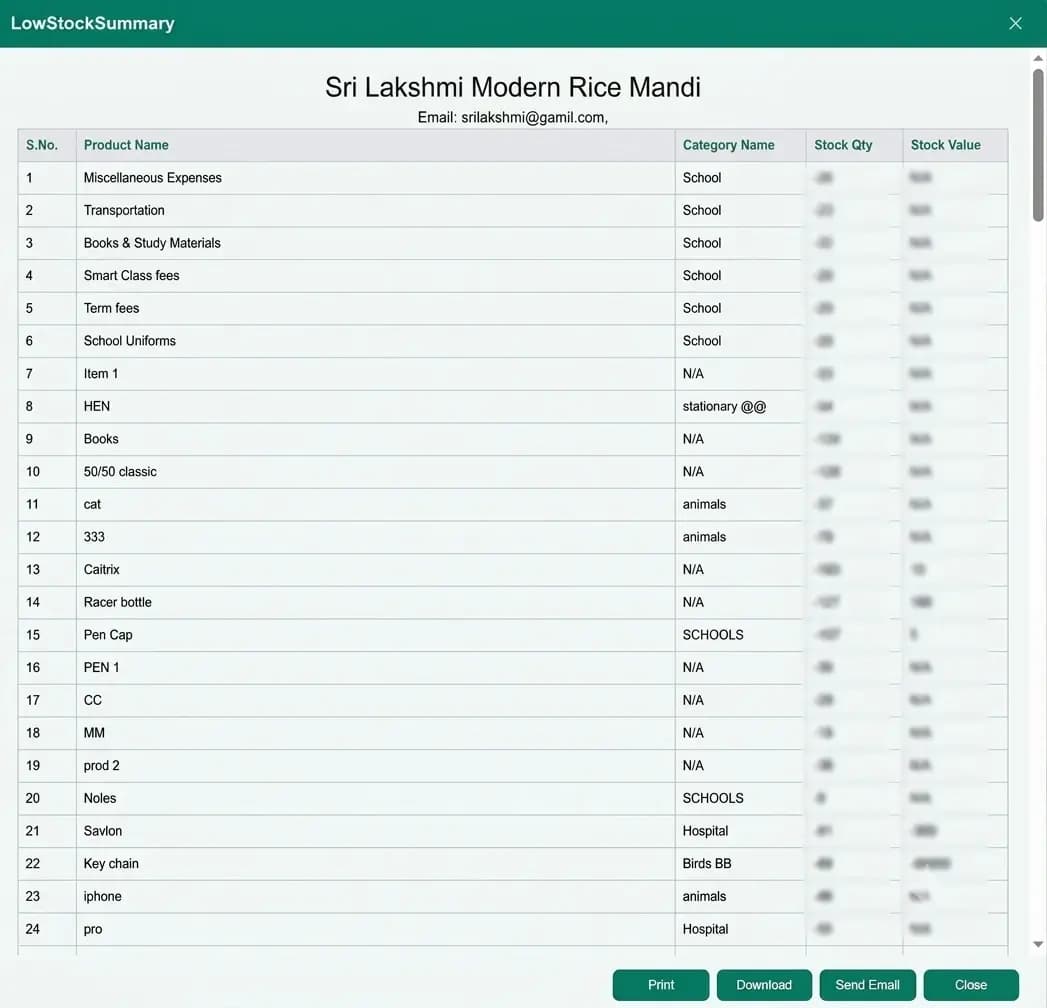This screenshot has height=1008, width=1047.
Task: Click the Hospital category in the Savlon row
Action: click(x=740, y=831)
